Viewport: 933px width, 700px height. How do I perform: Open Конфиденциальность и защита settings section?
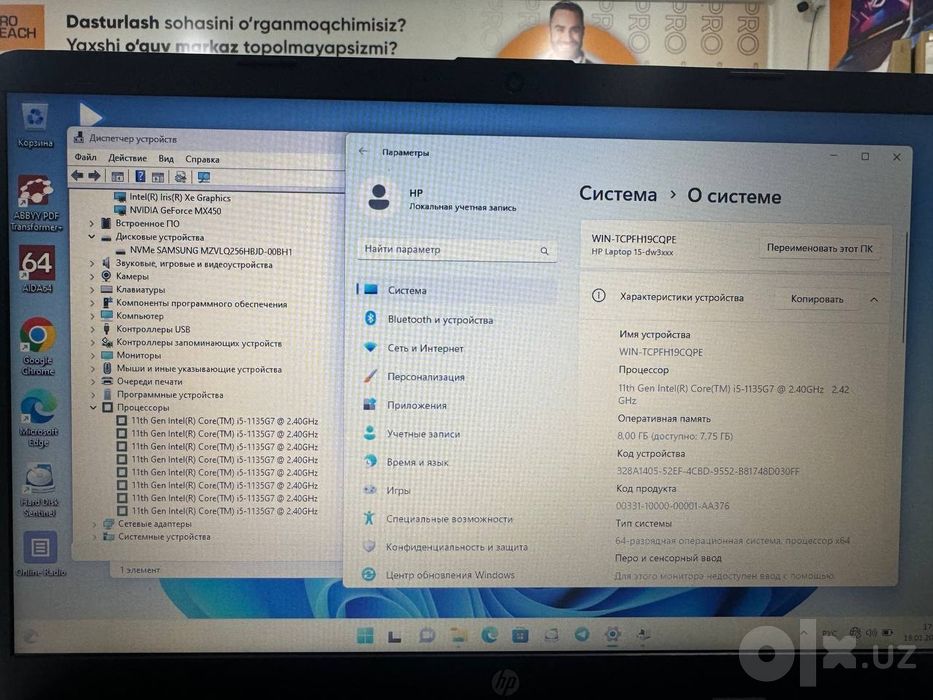(x=456, y=546)
